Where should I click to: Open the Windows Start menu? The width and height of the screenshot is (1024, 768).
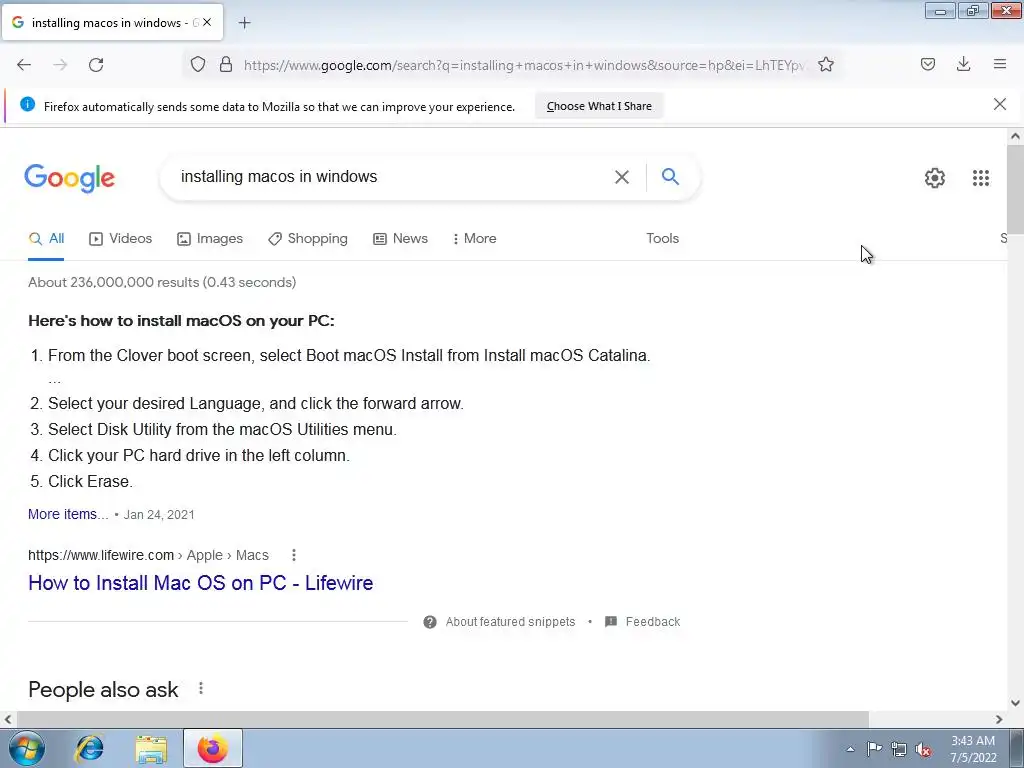27,748
